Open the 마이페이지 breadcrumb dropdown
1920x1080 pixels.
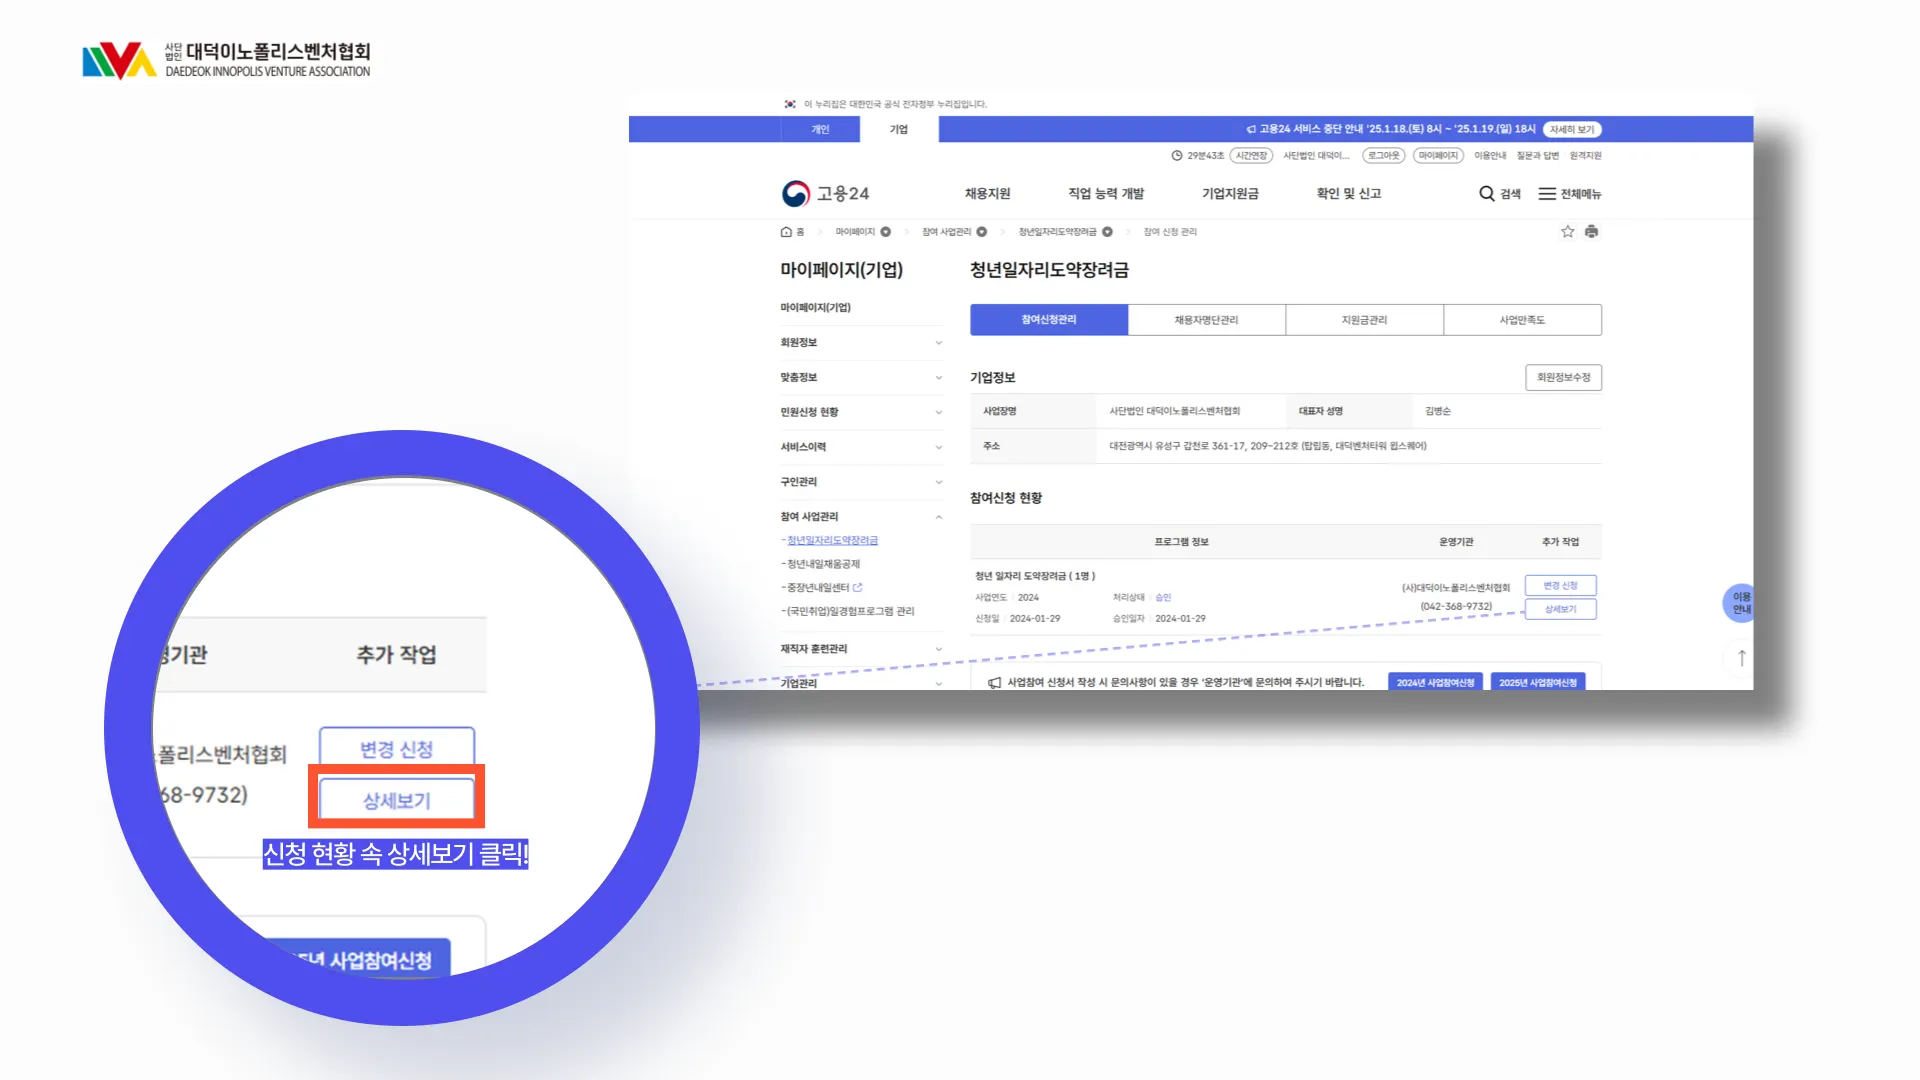(x=885, y=232)
